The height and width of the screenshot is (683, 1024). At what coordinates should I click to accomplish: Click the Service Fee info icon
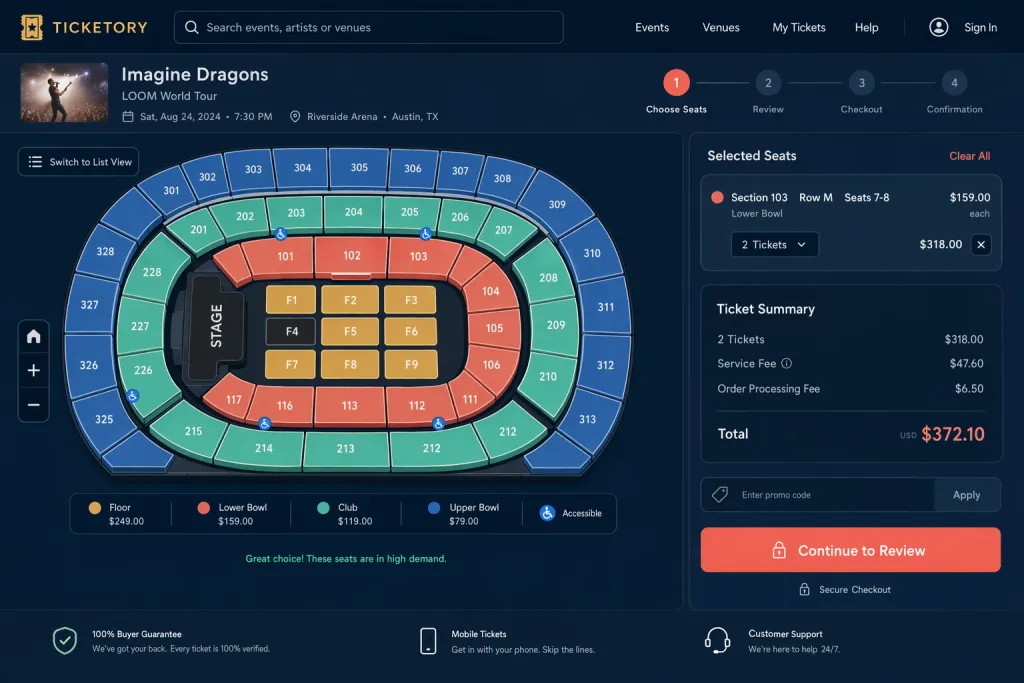tap(786, 363)
